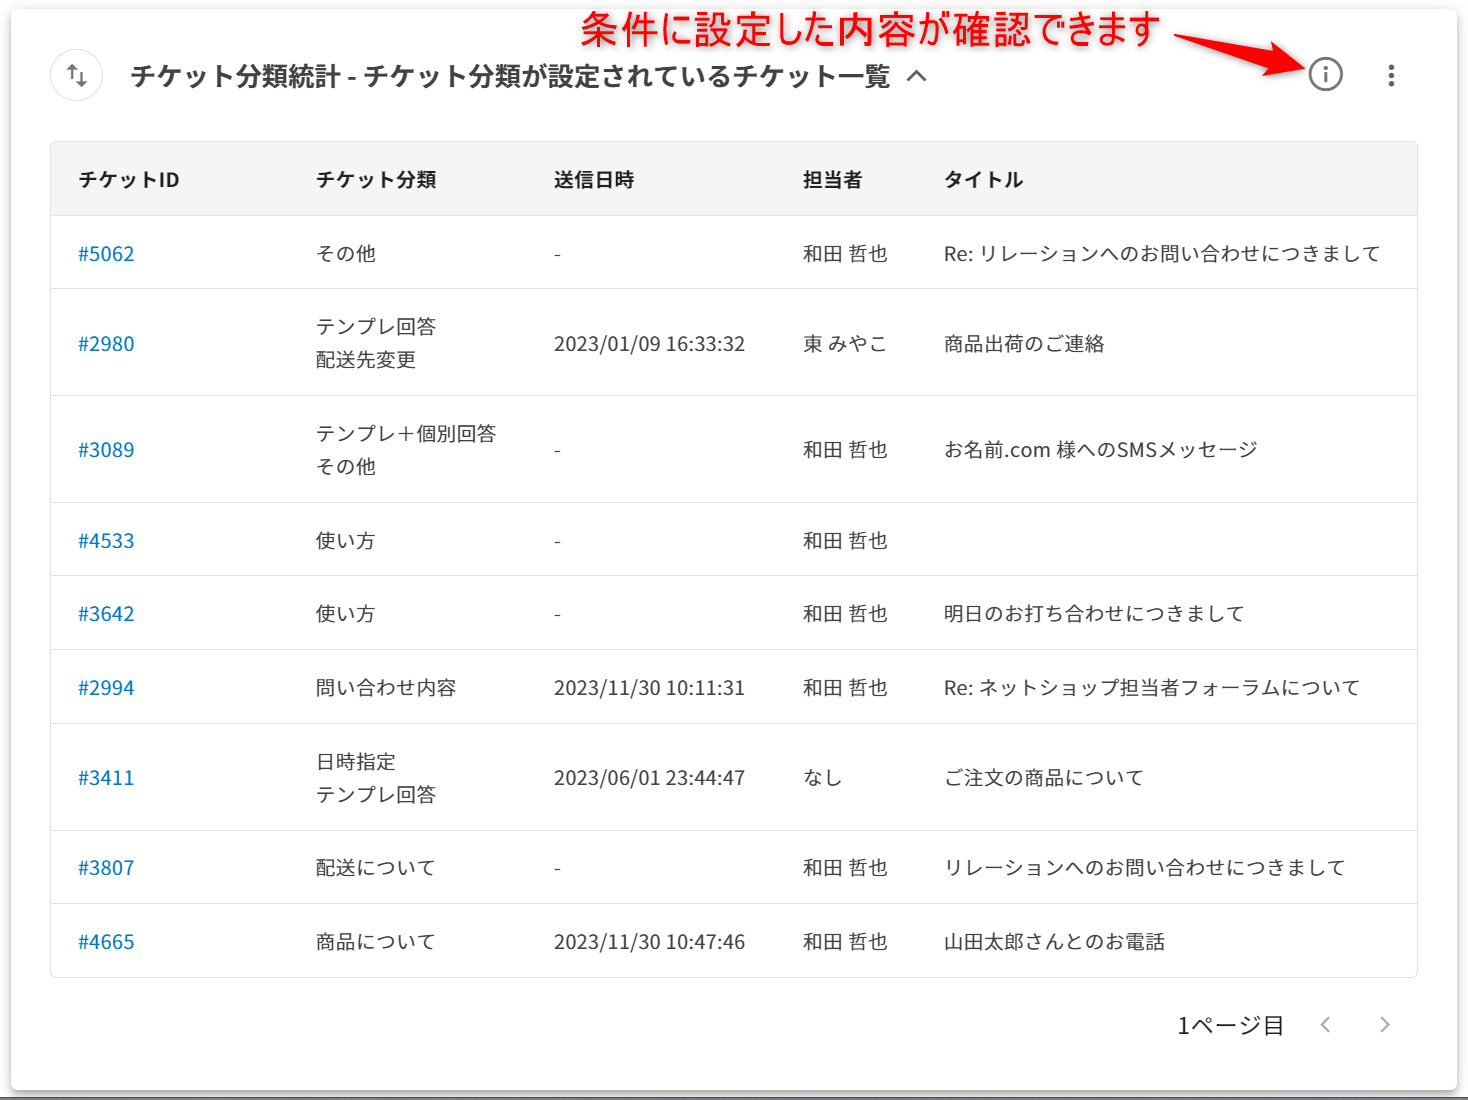Open ticket #3411

(106, 778)
